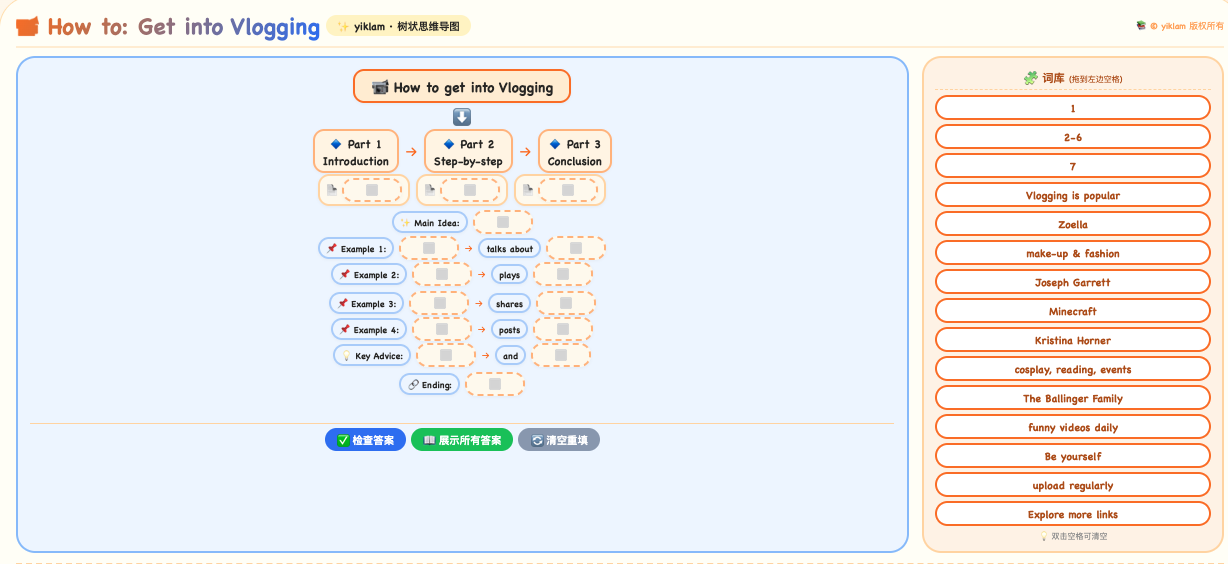1228x564 pixels.
Task: Pick the '1' chip in the word bank
Action: (1073, 108)
